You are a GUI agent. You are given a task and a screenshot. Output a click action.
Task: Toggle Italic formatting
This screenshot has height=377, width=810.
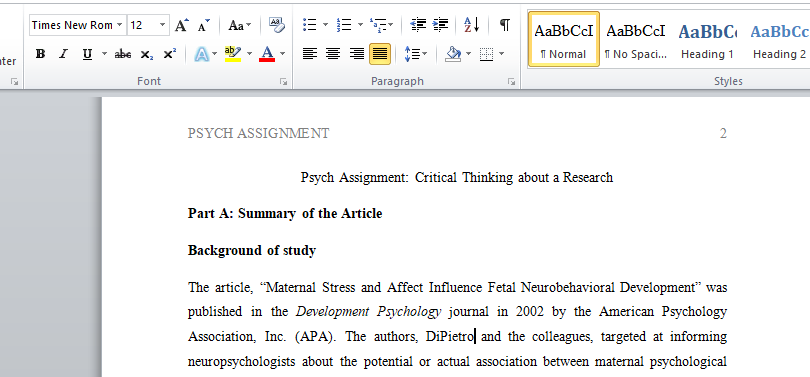pyautogui.click(x=64, y=54)
